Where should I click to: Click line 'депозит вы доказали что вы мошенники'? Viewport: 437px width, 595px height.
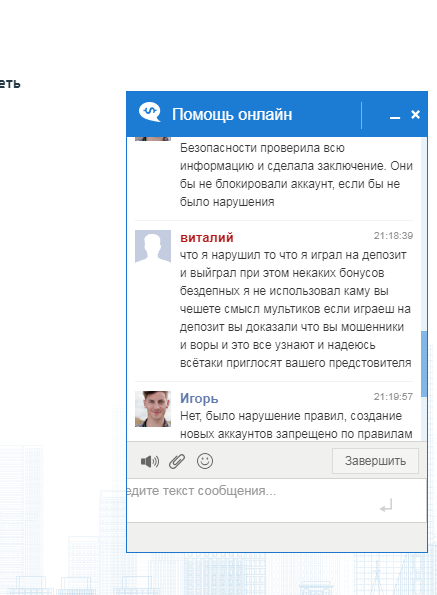pyautogui.click(x=292, y=327)
